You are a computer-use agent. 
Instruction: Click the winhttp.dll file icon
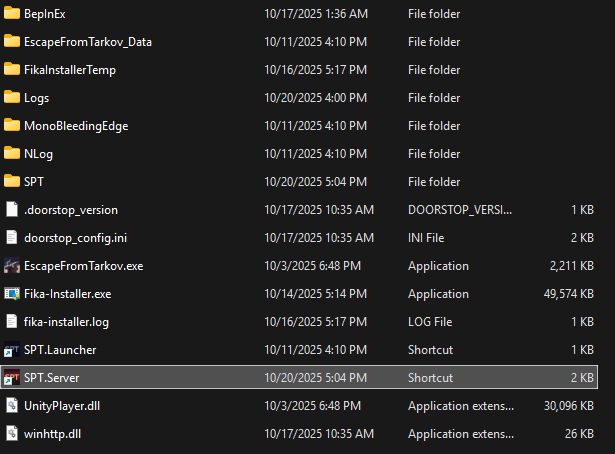coord(12,434)
